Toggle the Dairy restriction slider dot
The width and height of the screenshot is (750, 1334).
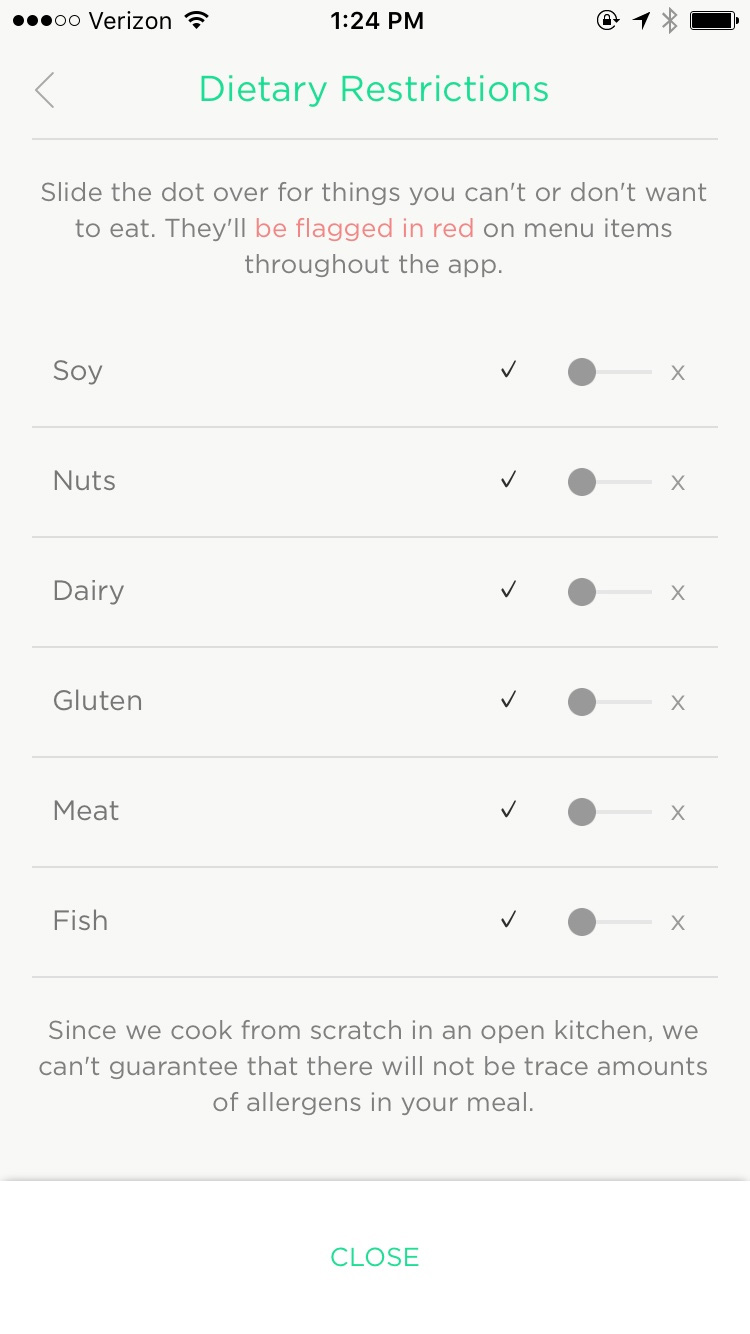point(582,593)
